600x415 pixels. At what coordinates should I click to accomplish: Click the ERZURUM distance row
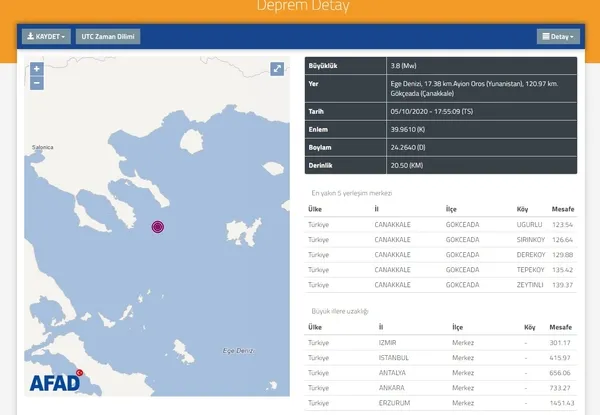coord(441,403)
